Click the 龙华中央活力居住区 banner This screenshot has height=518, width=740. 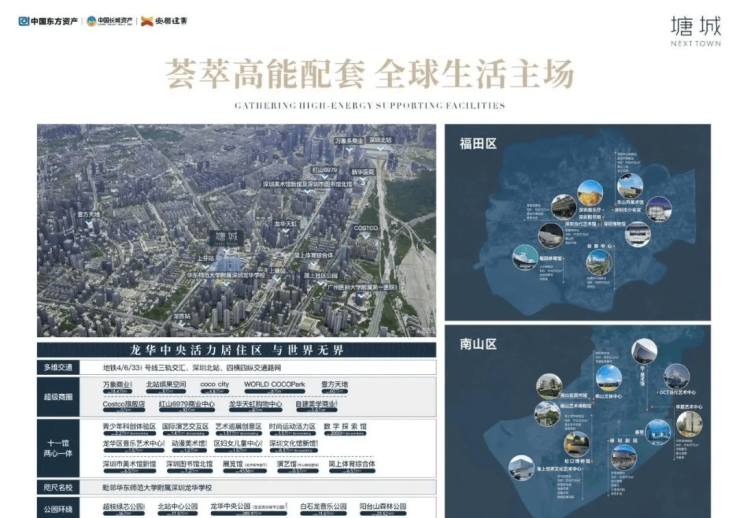(x=236, y=350)
